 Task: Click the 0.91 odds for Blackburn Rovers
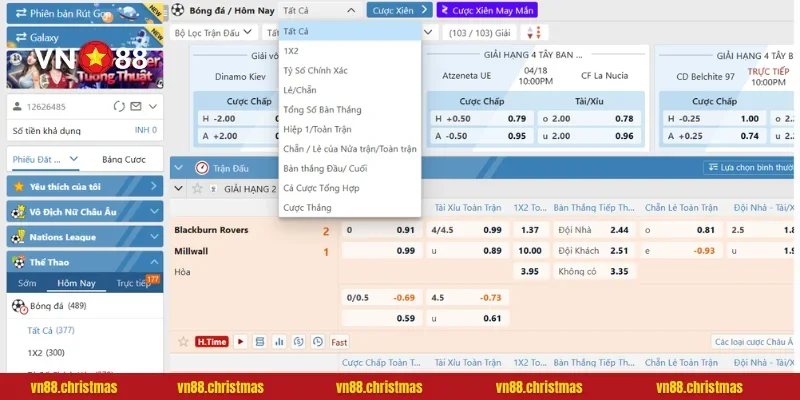[406, 230]
